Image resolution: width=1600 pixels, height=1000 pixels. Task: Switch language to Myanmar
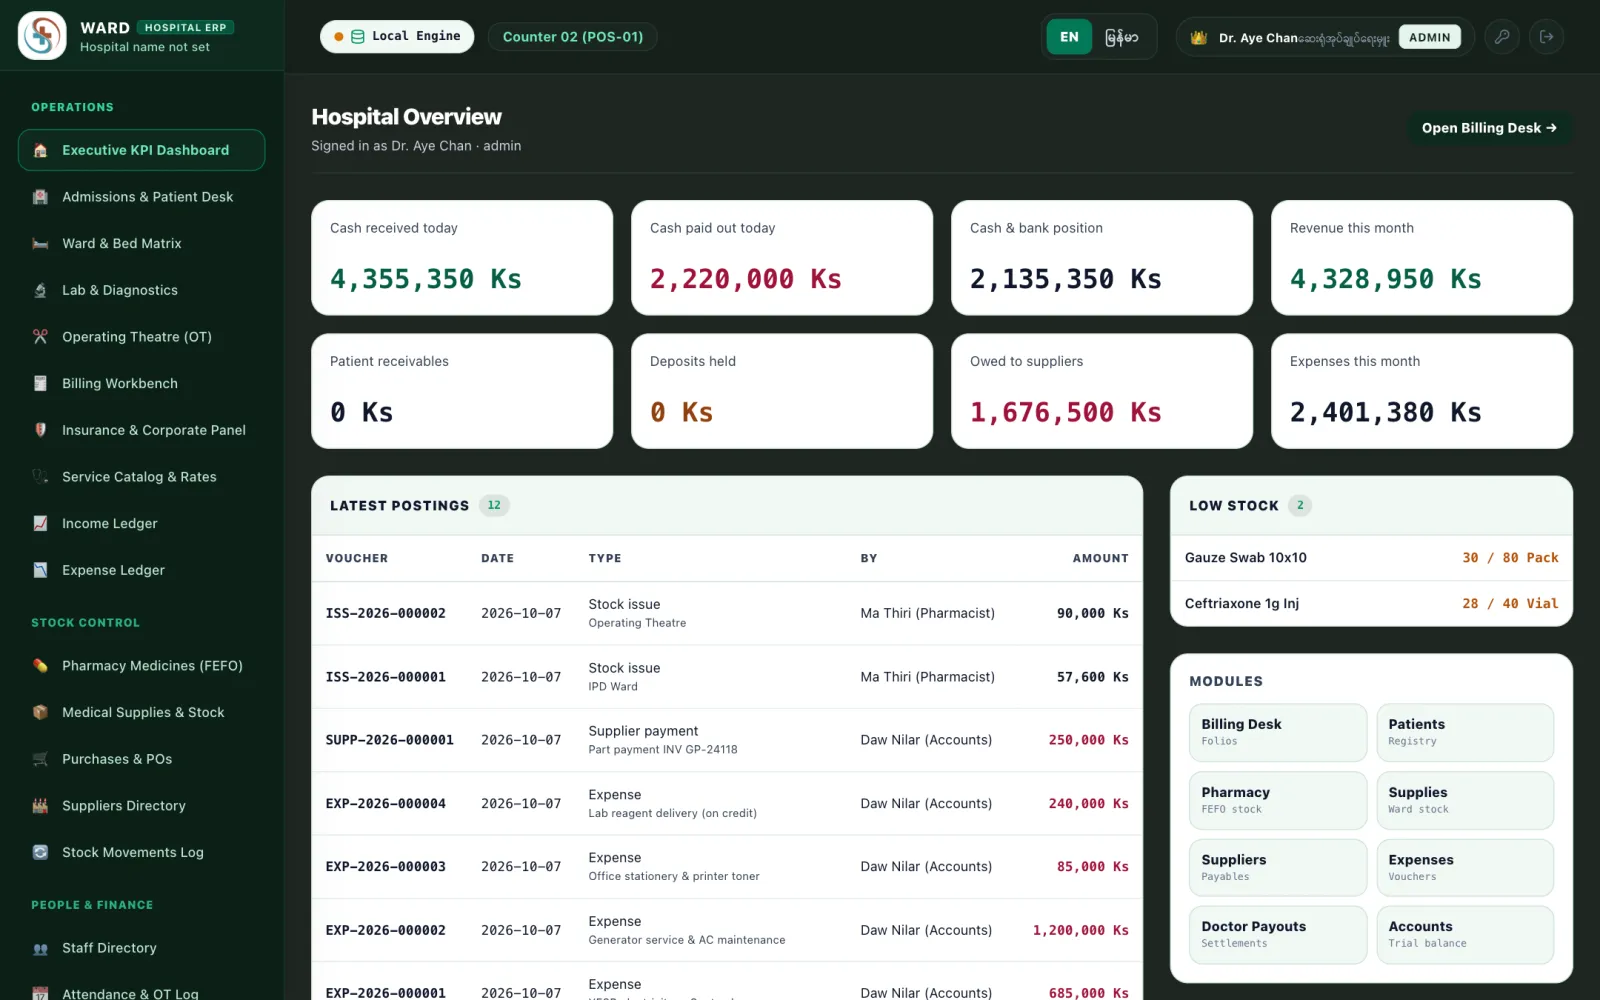pyautogui.click(x=1121, y=37)
